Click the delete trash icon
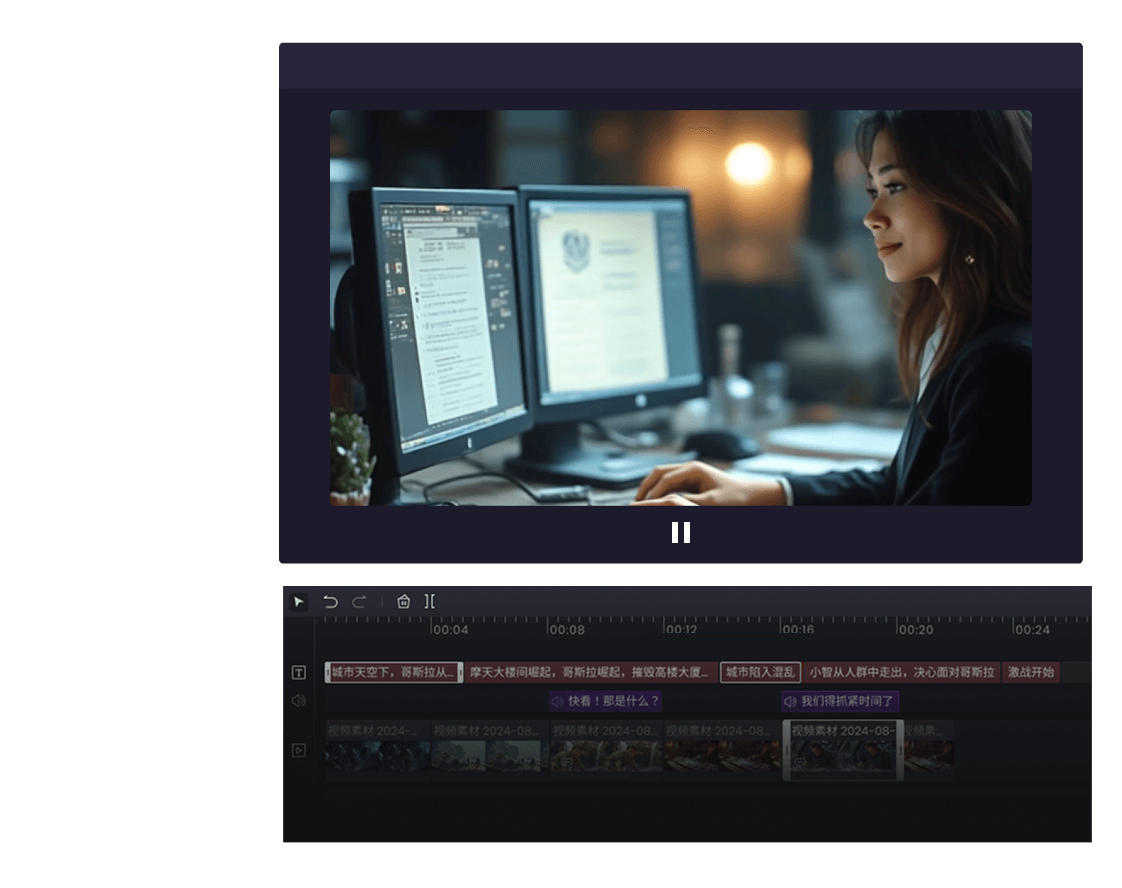Viewport: 1122px width, 888px height. click(x=404, y=602)
